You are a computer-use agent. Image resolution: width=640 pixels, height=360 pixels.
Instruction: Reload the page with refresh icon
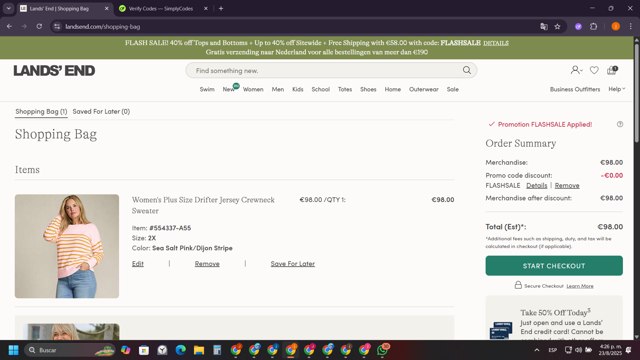[x=39, y=27]
